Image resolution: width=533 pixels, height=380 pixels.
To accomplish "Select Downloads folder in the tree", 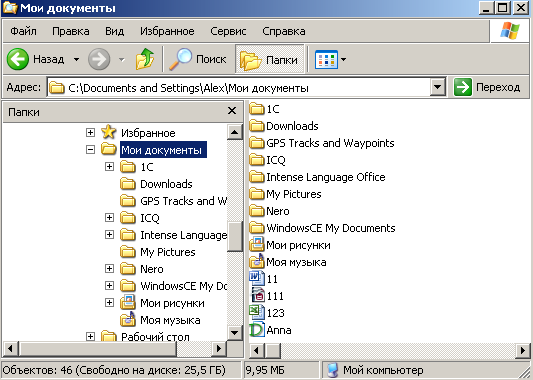I will click(x=166, y=184).
